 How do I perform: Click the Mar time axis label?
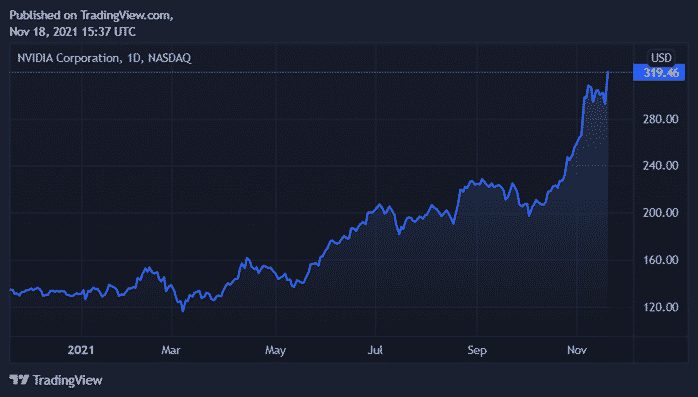(171, 350)
